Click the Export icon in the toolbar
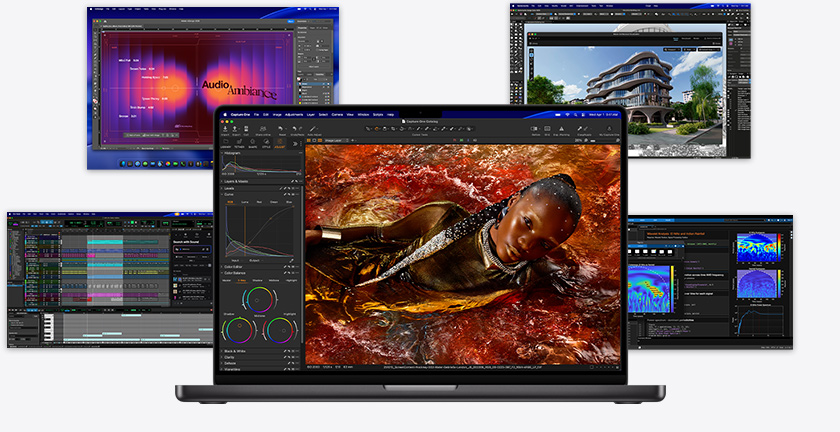This screenshot has width=840, height=432. coord(235,129)
